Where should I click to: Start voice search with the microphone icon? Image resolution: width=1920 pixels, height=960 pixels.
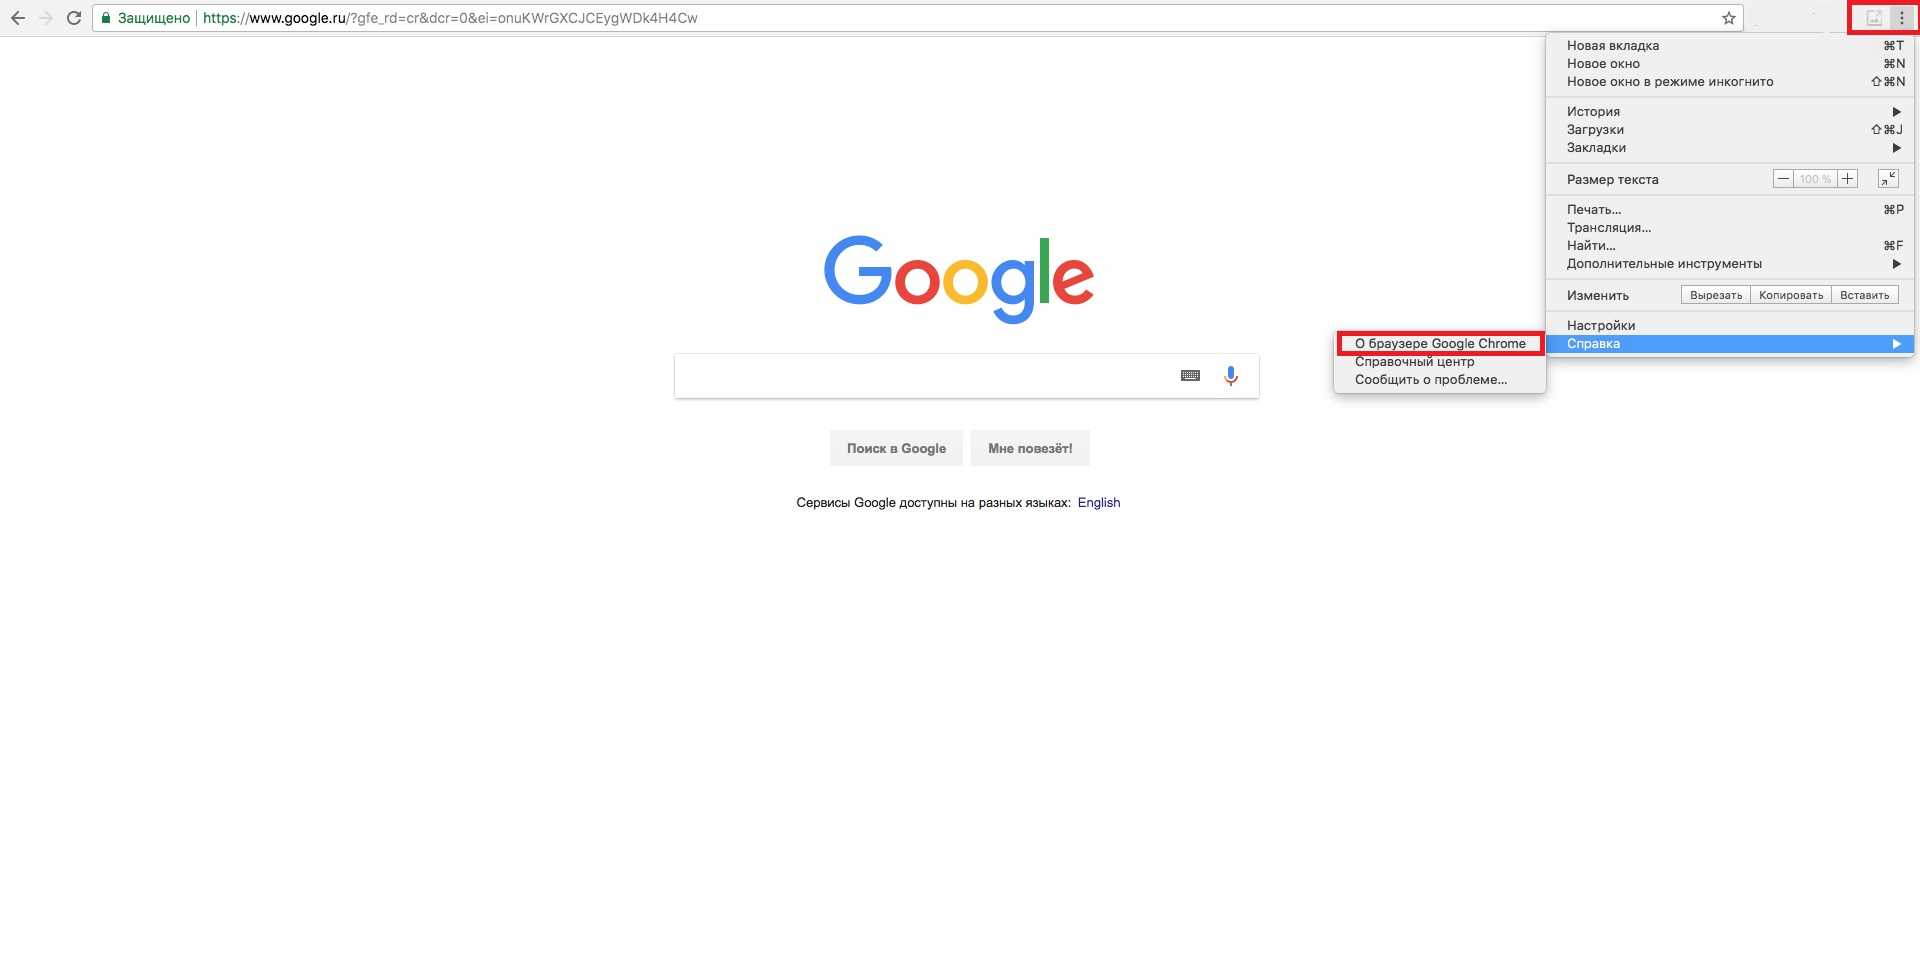pos(1231,376)
